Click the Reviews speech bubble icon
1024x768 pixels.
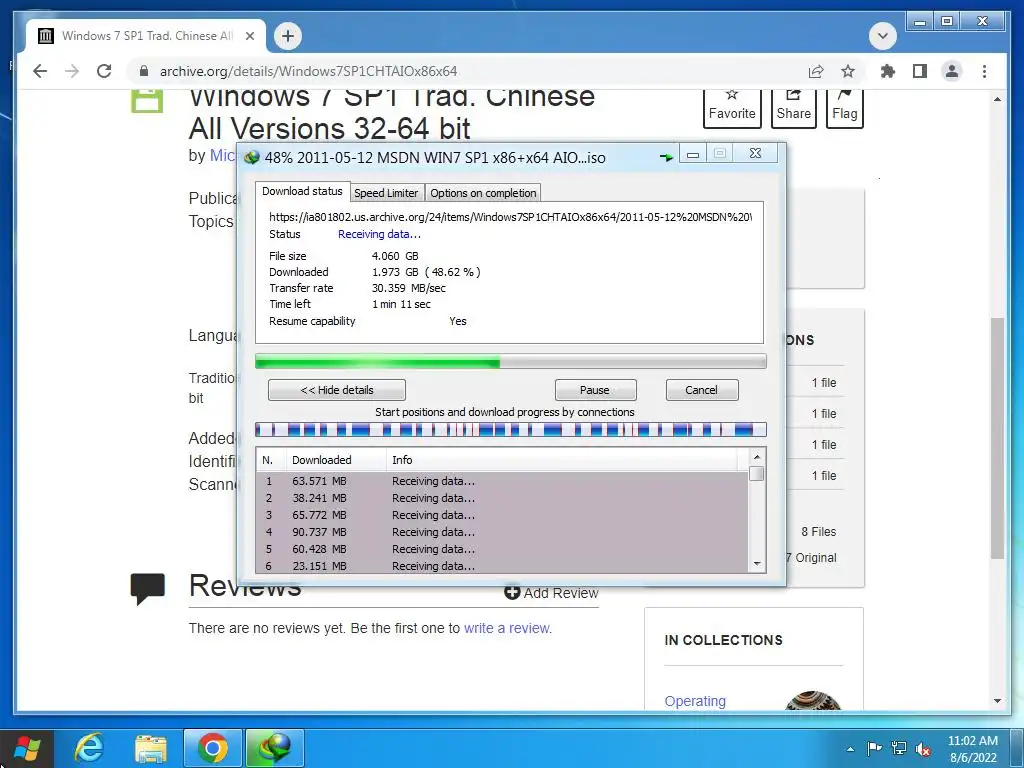click(148, 588)
